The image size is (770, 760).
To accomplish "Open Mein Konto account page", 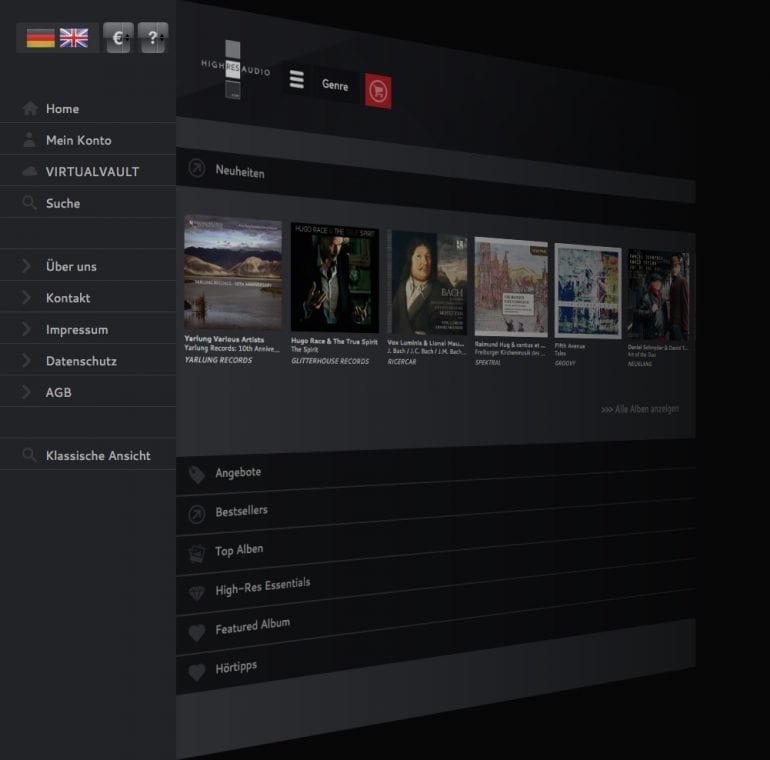I will [78, 140].
